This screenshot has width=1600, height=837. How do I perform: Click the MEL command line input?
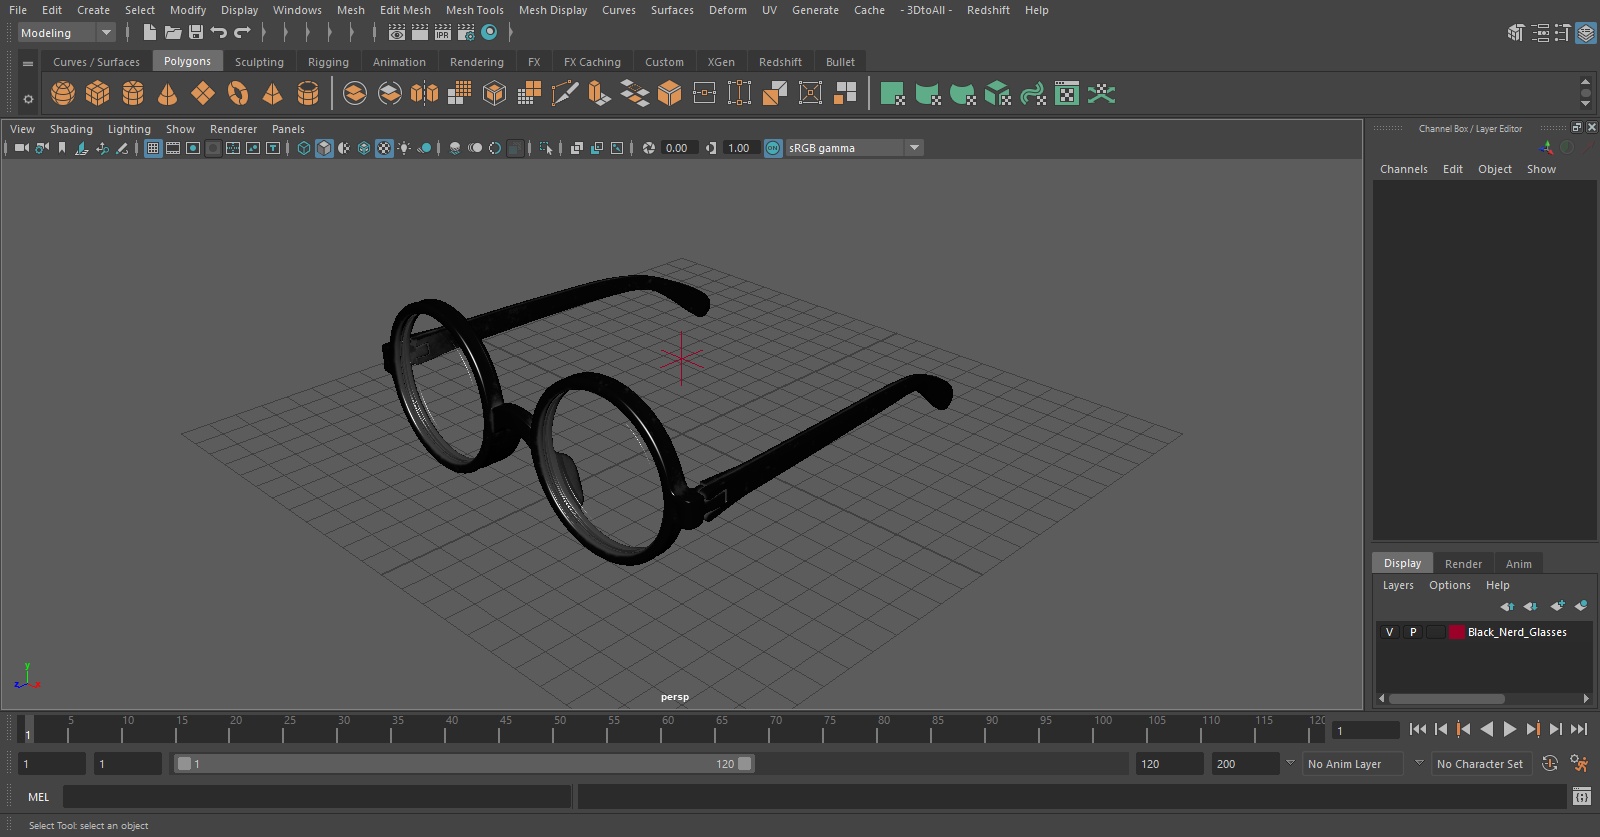click(x=317, y=797)
